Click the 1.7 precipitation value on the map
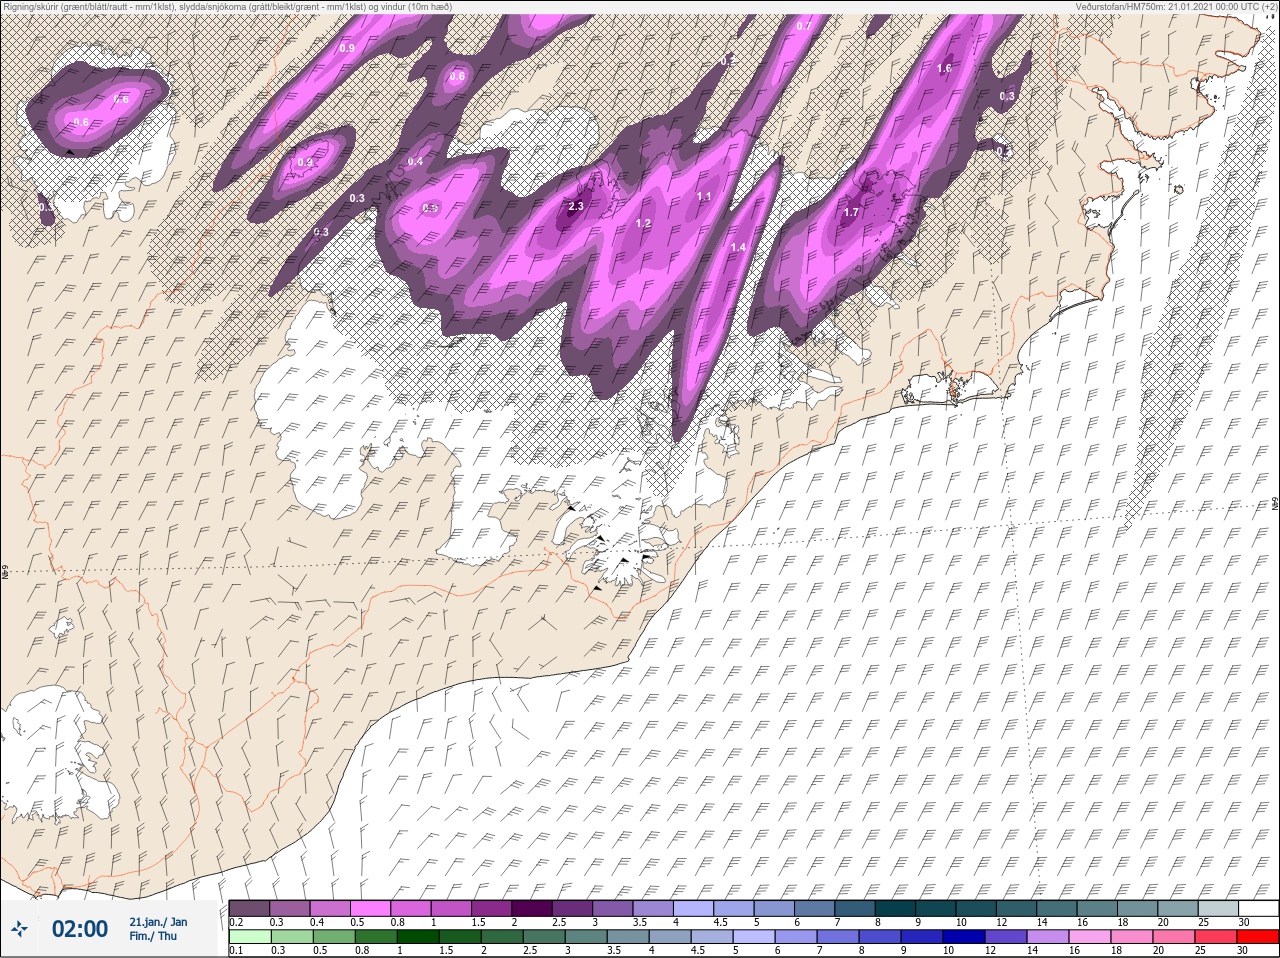This screenshot has height=958, width=1280. (x=851, y=213)
